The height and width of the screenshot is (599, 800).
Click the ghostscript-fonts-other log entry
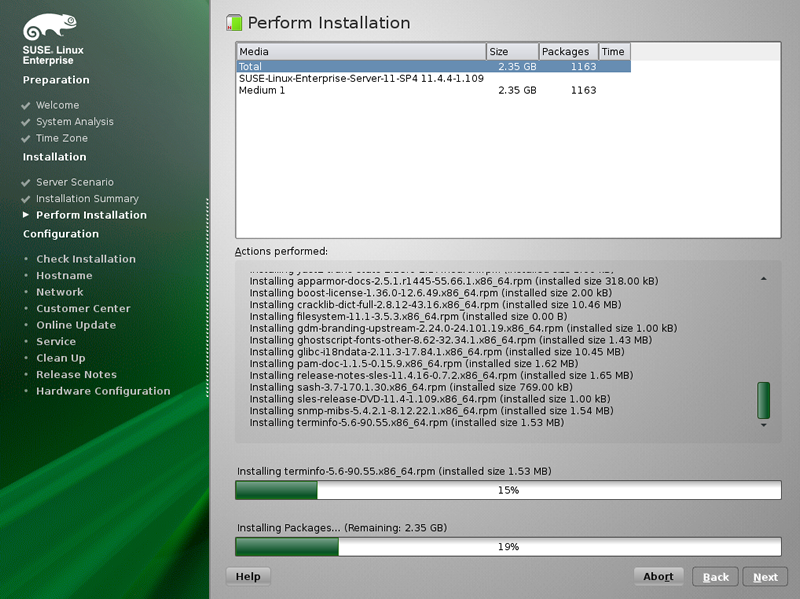pyautogui.click(x=451, y=340)
